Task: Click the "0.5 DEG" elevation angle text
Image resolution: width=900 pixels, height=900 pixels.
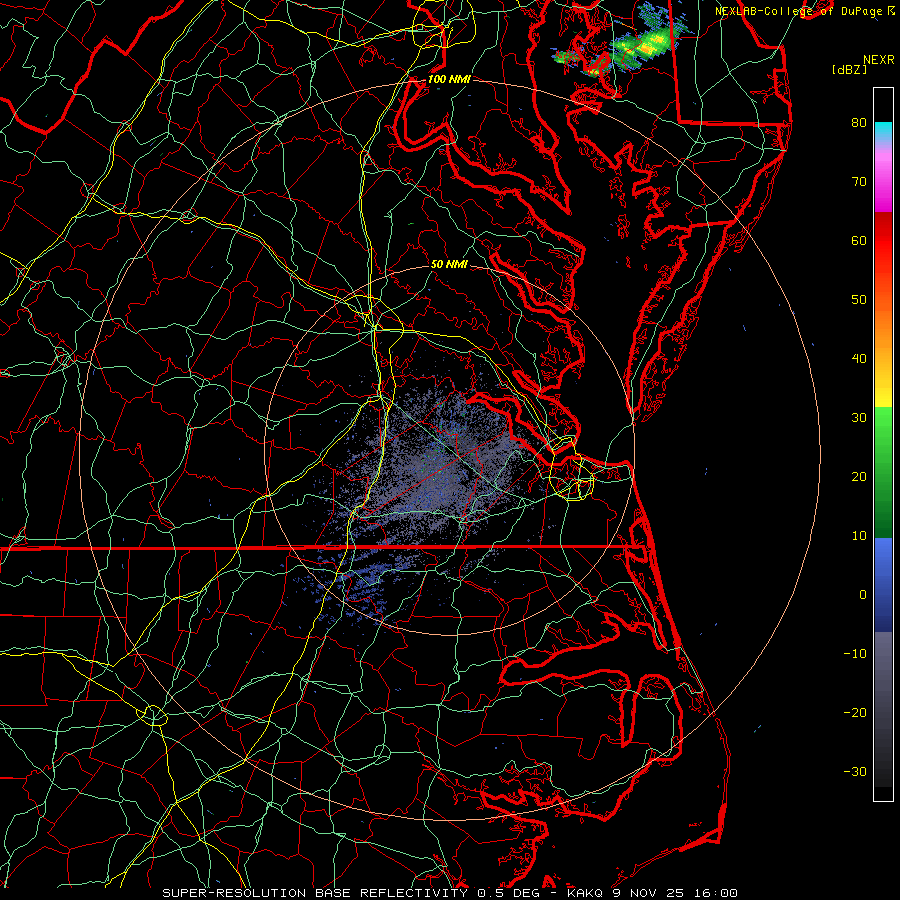Action: pyautogui.click(x=509, y=893)
